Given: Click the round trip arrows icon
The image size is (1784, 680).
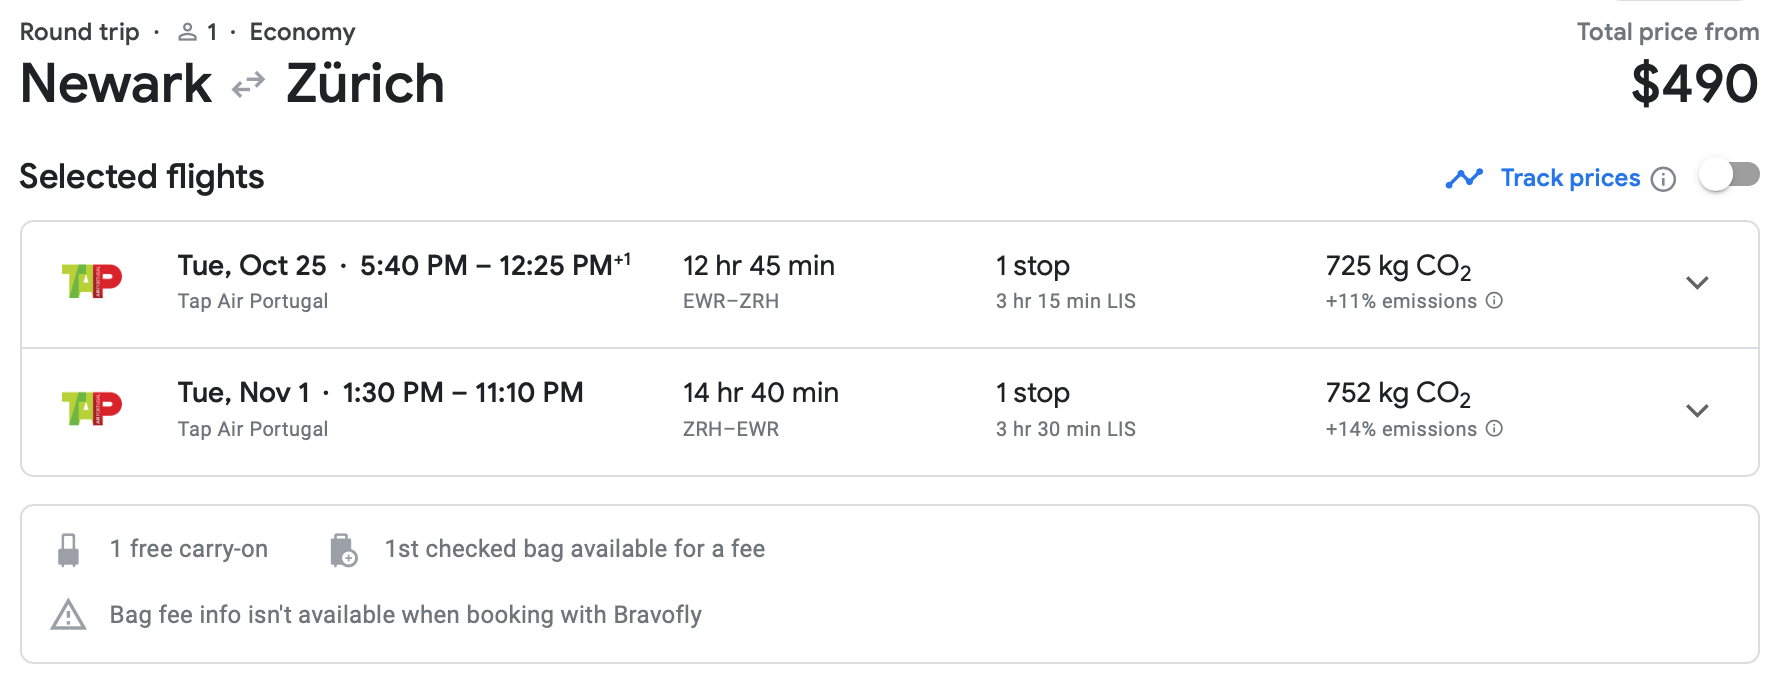Looking at the screenshot, I should [248, 84].
